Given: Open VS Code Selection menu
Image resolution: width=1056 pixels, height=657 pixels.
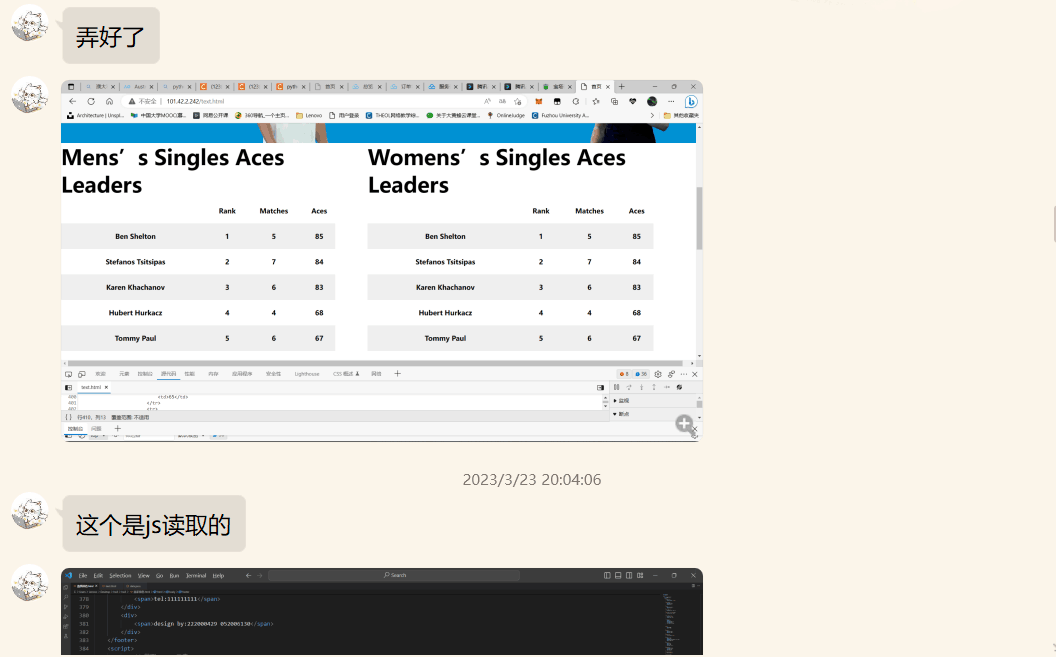Looking at the screenshot, I should tap(120, 576).
